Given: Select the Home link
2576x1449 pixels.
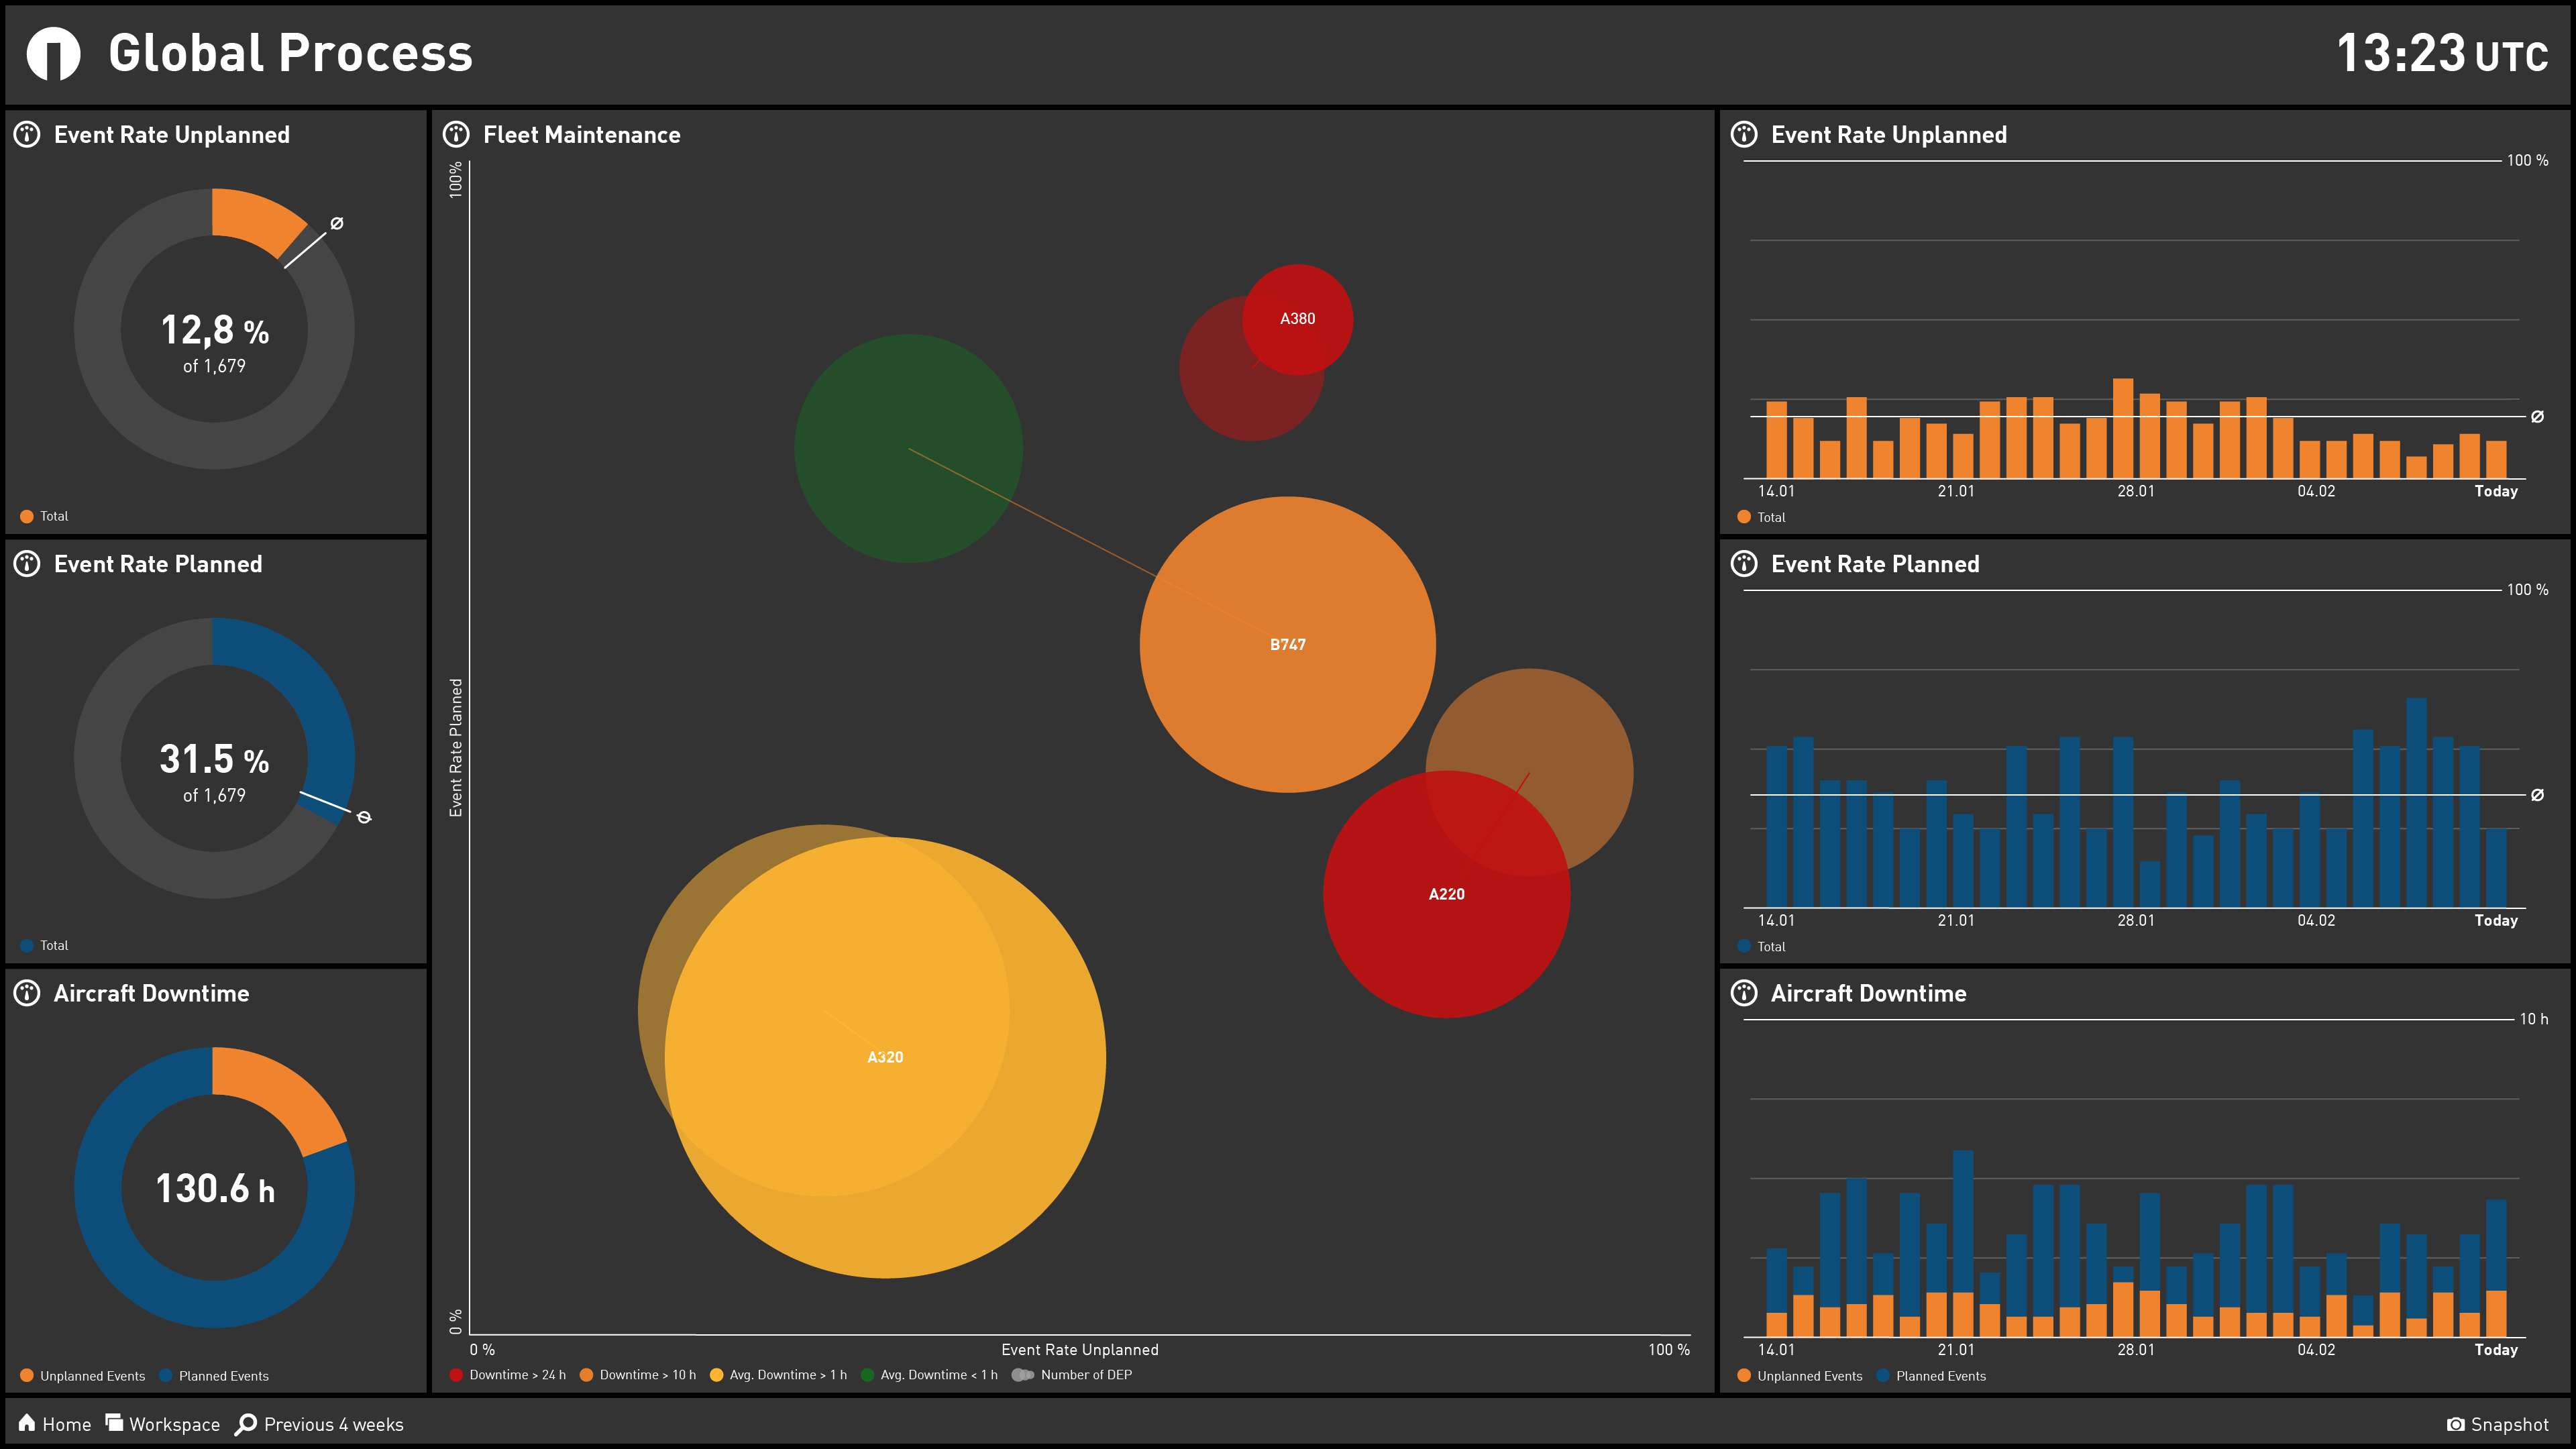Looking at the screenshot, I should [x=55, y=1424].
